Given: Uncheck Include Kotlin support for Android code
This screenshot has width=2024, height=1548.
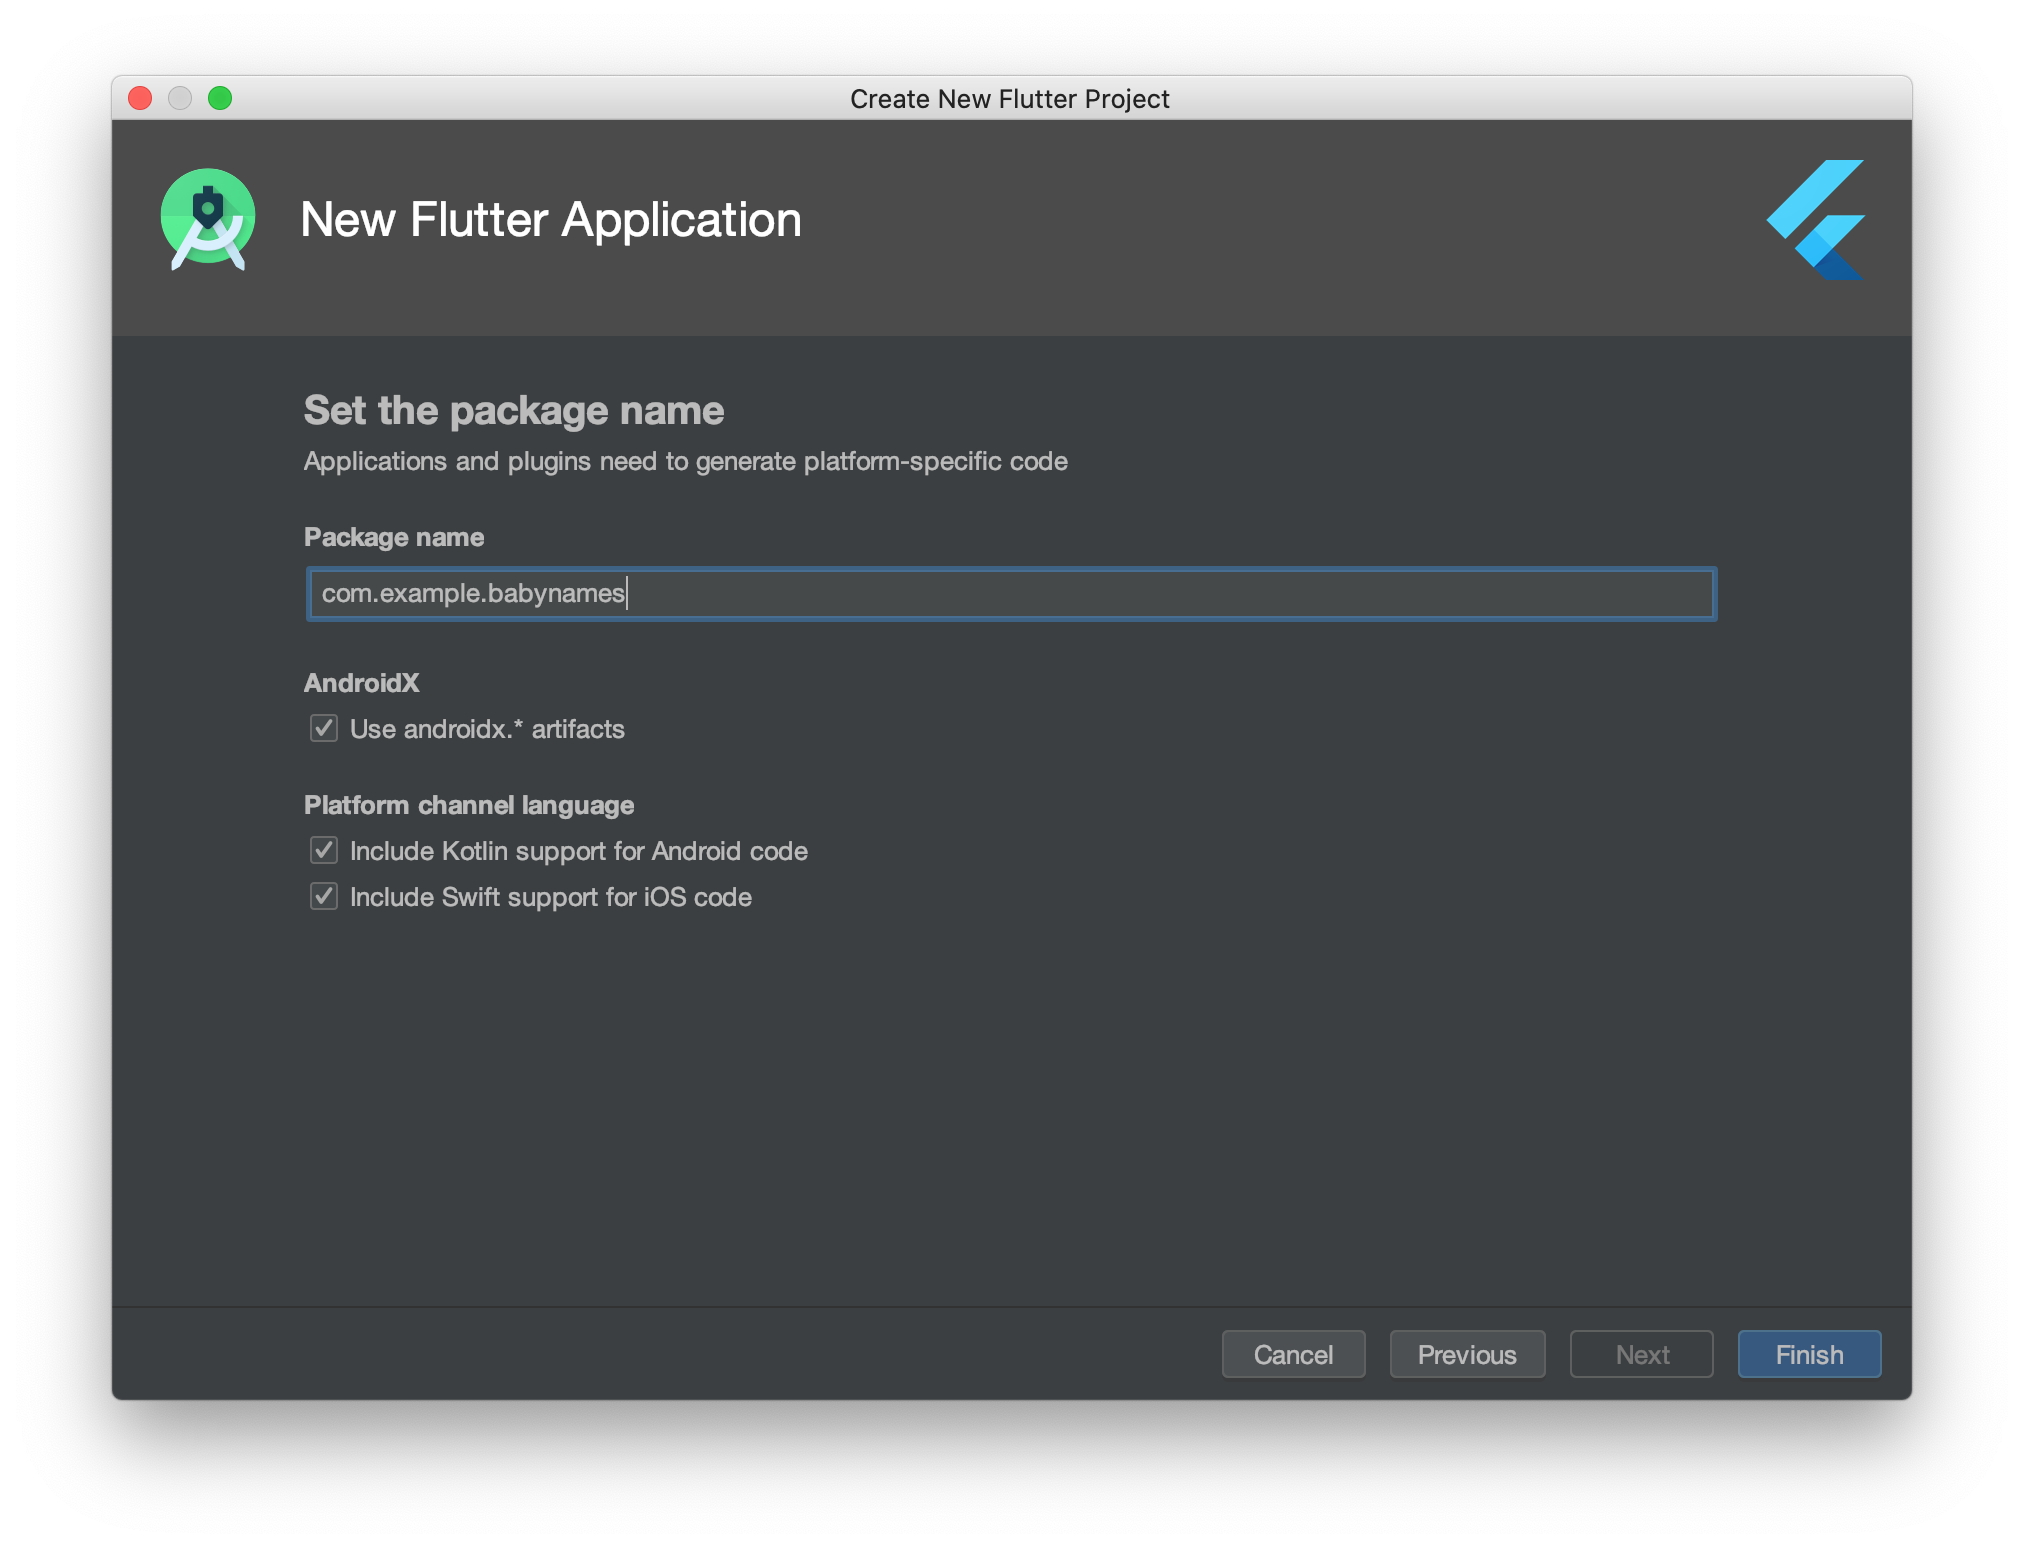Looking at the screenshot, I should (x=324, y=850).
